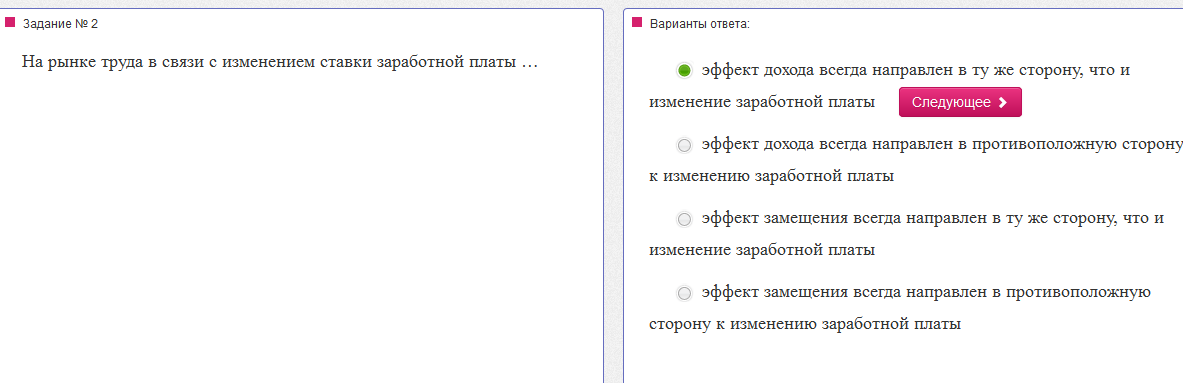This screenshot has height=383, width=1183.
Task: Select radio for income effect same direction as wage change
Action: pyautogui.click(x=684, y=71)
